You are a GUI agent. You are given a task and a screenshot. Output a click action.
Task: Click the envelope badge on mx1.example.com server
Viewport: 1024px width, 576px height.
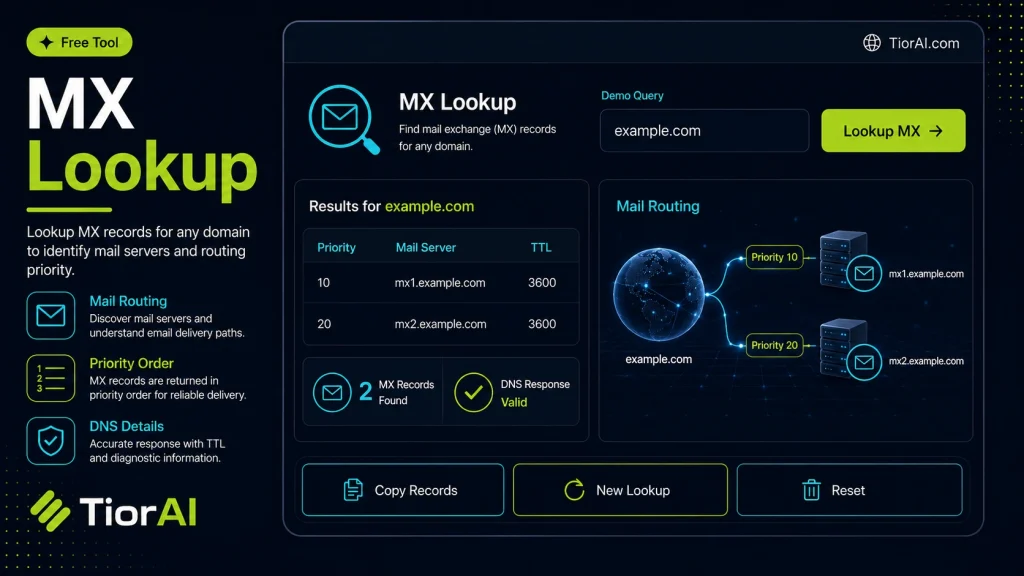click(x=864, y=273)
